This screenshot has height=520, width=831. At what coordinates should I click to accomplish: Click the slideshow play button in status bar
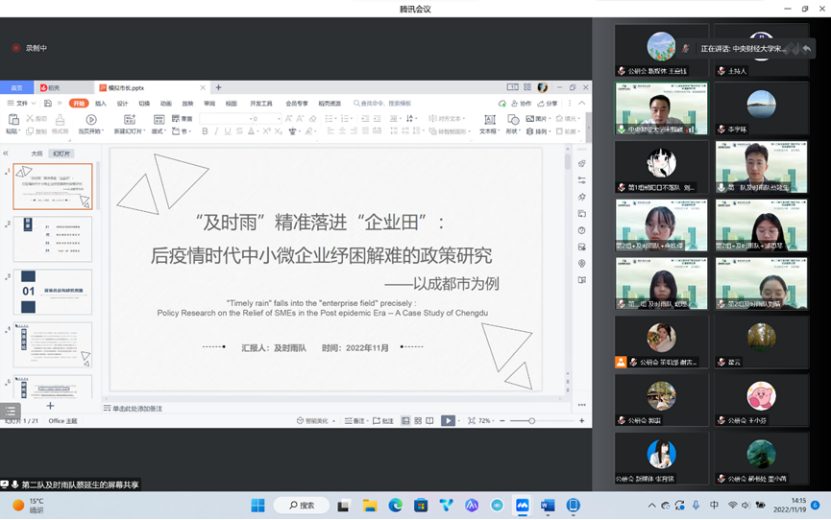pos(448,421)
